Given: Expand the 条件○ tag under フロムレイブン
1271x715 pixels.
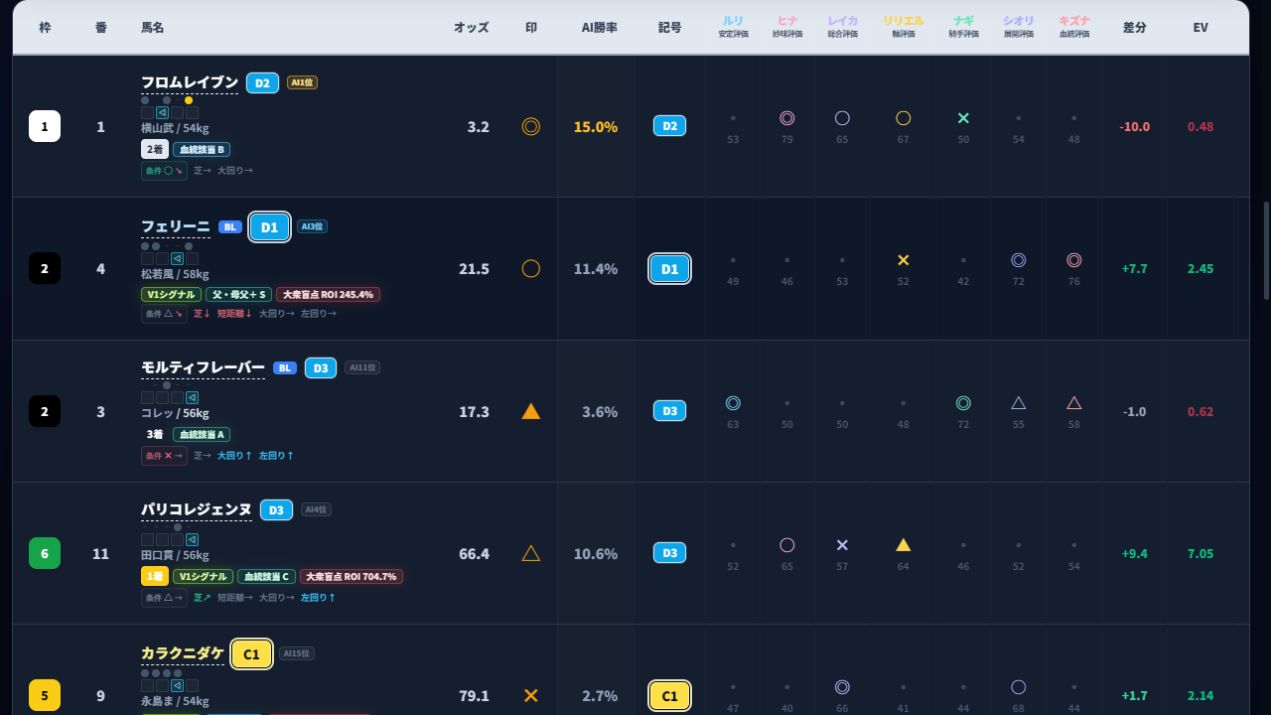Looking at the screenshot, I should (x=164, y=171).
